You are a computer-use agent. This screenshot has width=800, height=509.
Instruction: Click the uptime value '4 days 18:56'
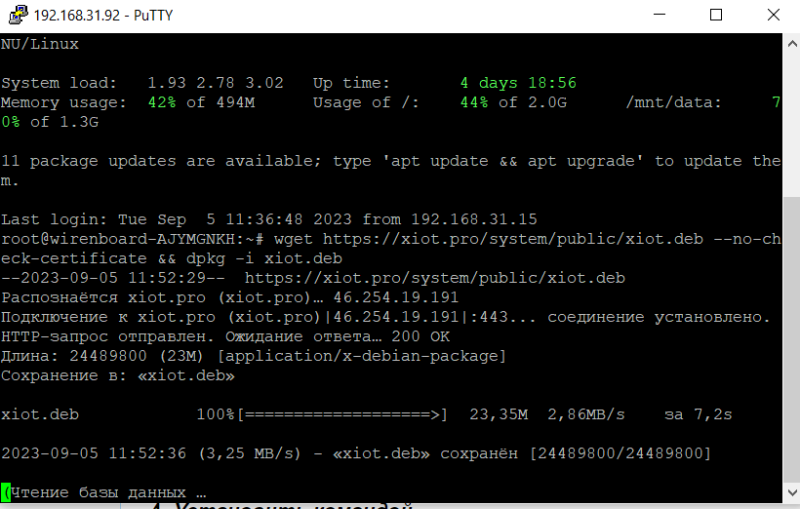(518, 83)
